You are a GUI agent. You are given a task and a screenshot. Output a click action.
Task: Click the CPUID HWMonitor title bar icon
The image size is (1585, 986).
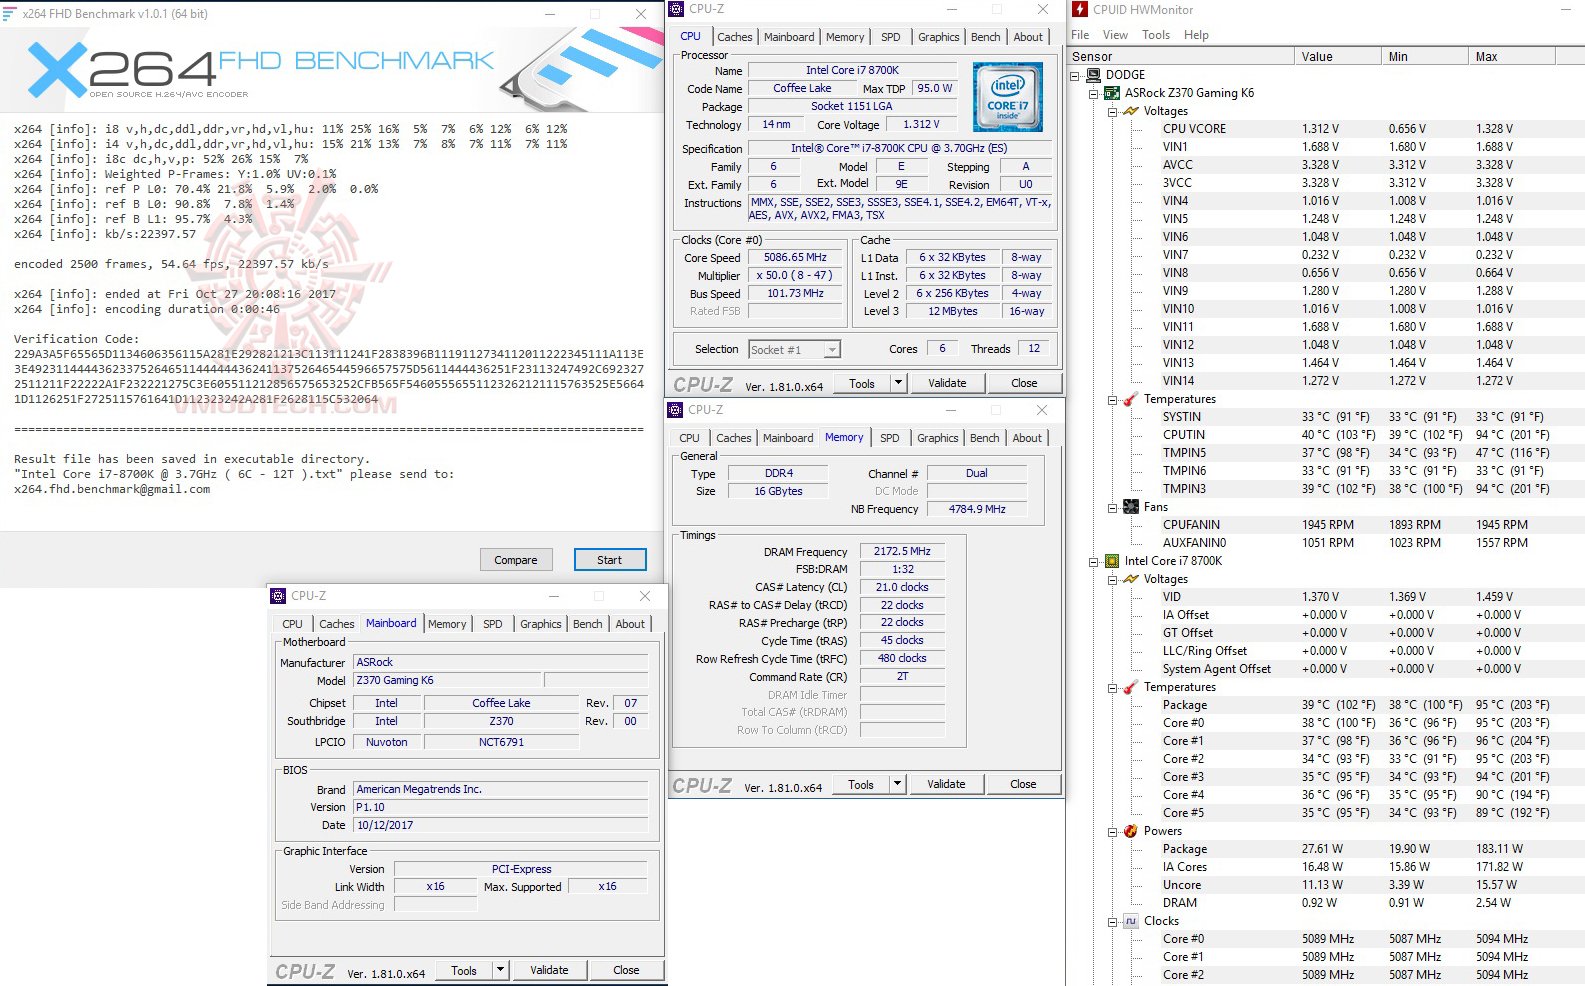coord(1080,10)
